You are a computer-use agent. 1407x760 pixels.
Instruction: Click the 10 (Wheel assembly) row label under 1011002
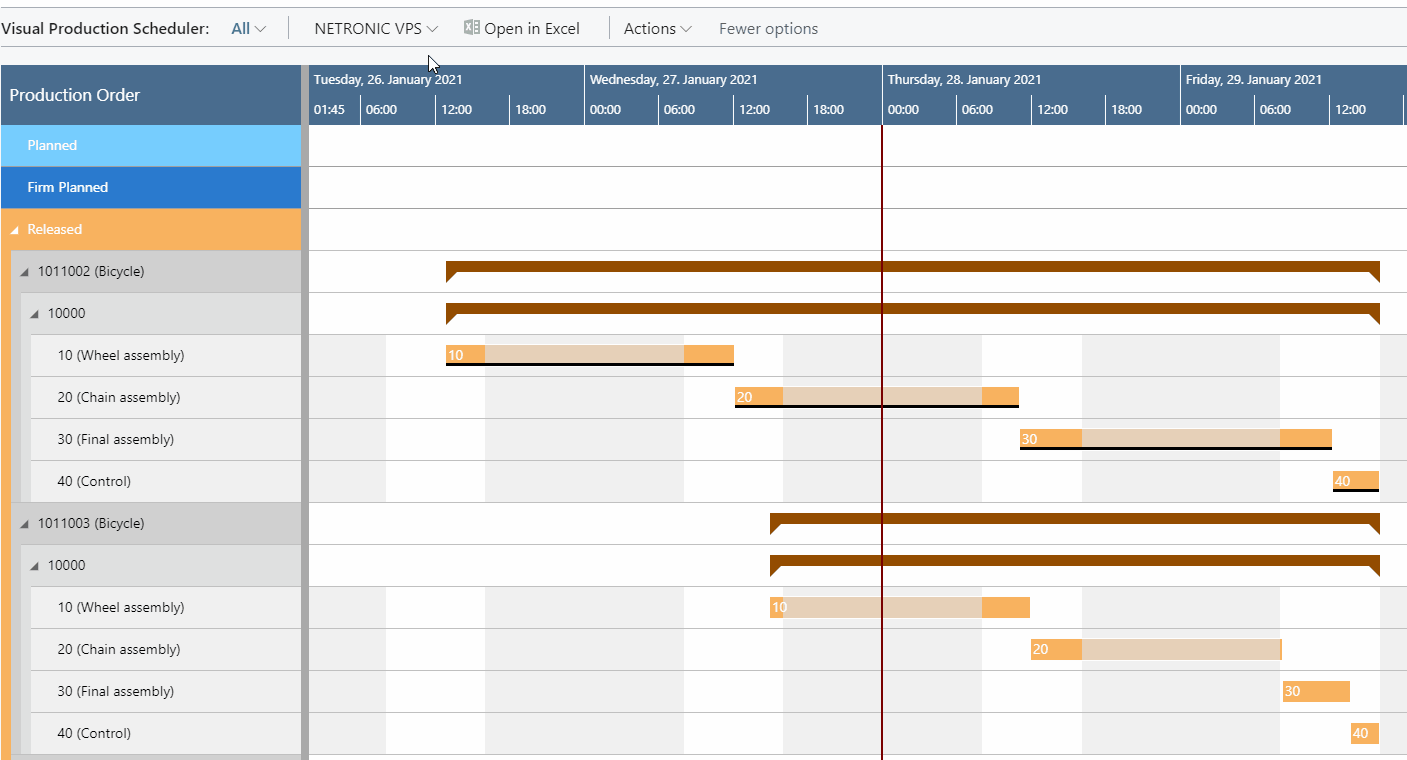tap(120, 355)
